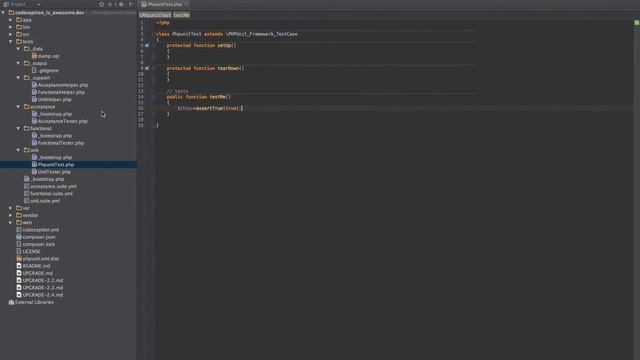Viewport: 640px width, 360px height.
Task: Open Project panel settings gear
Action: (121, 4)
